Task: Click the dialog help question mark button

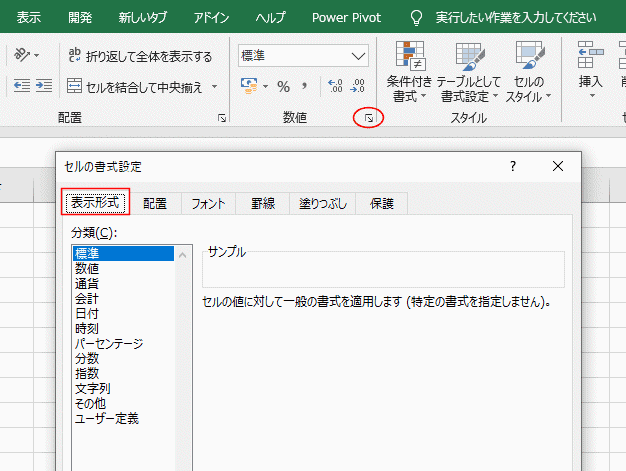Action: coord(513,166)
